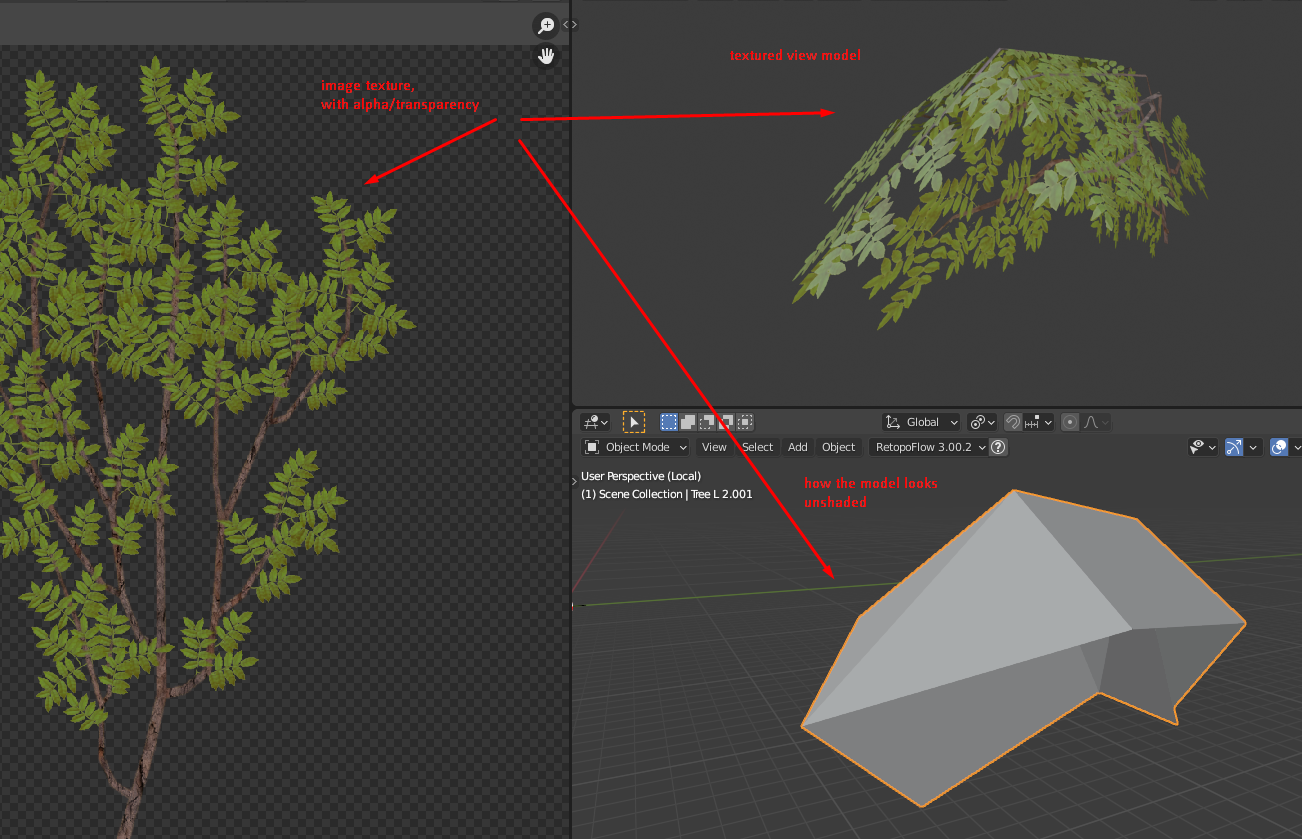Activate the Select Box tool icon
Screen dimensions: 1302x839
coord(634,422)
